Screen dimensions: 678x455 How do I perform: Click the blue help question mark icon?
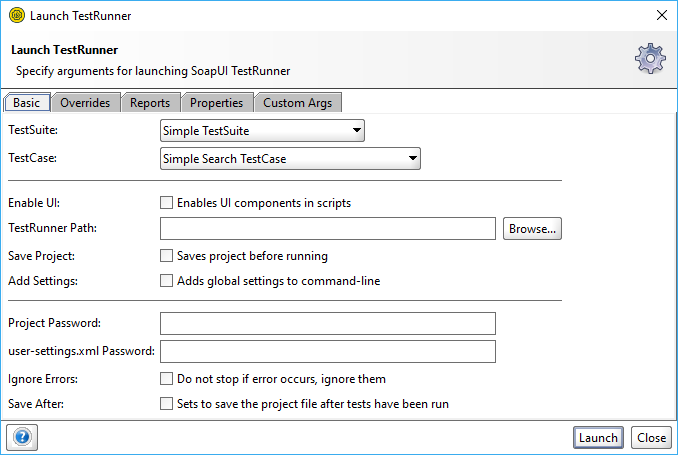tap(22, 437)
